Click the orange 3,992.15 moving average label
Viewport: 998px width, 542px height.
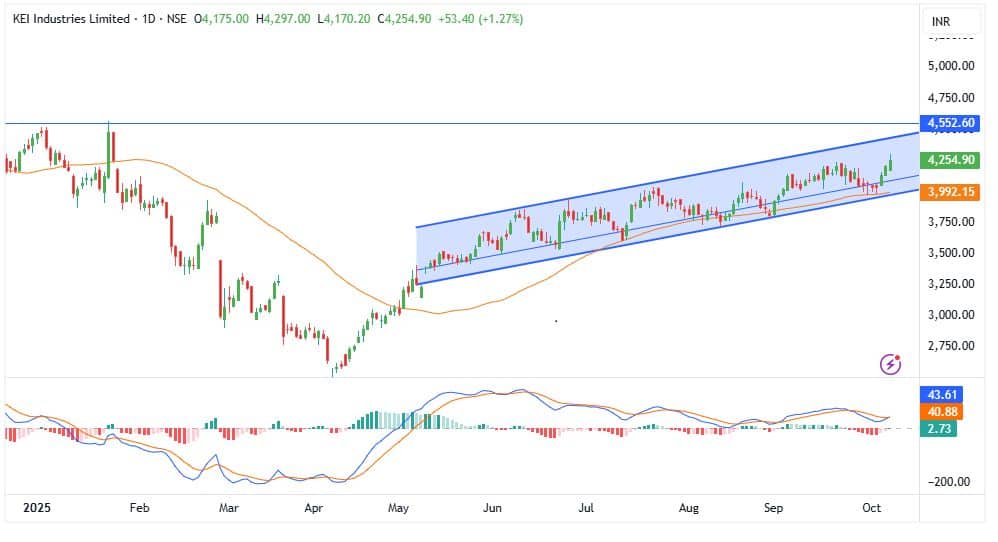pyautogui.click(x=951, y=191)
